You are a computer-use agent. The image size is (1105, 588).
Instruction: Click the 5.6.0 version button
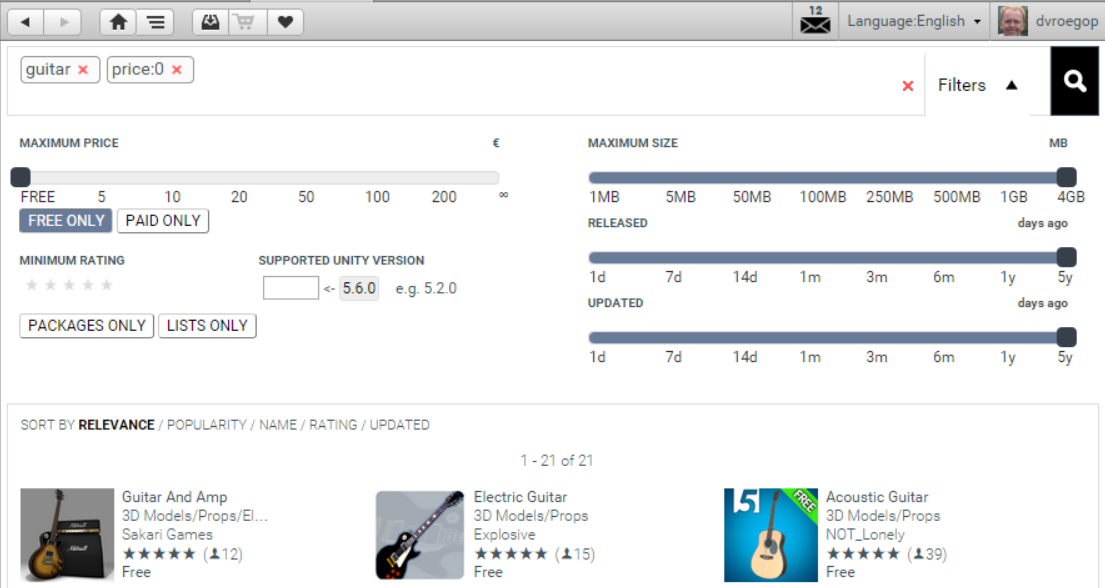[359, 288]
